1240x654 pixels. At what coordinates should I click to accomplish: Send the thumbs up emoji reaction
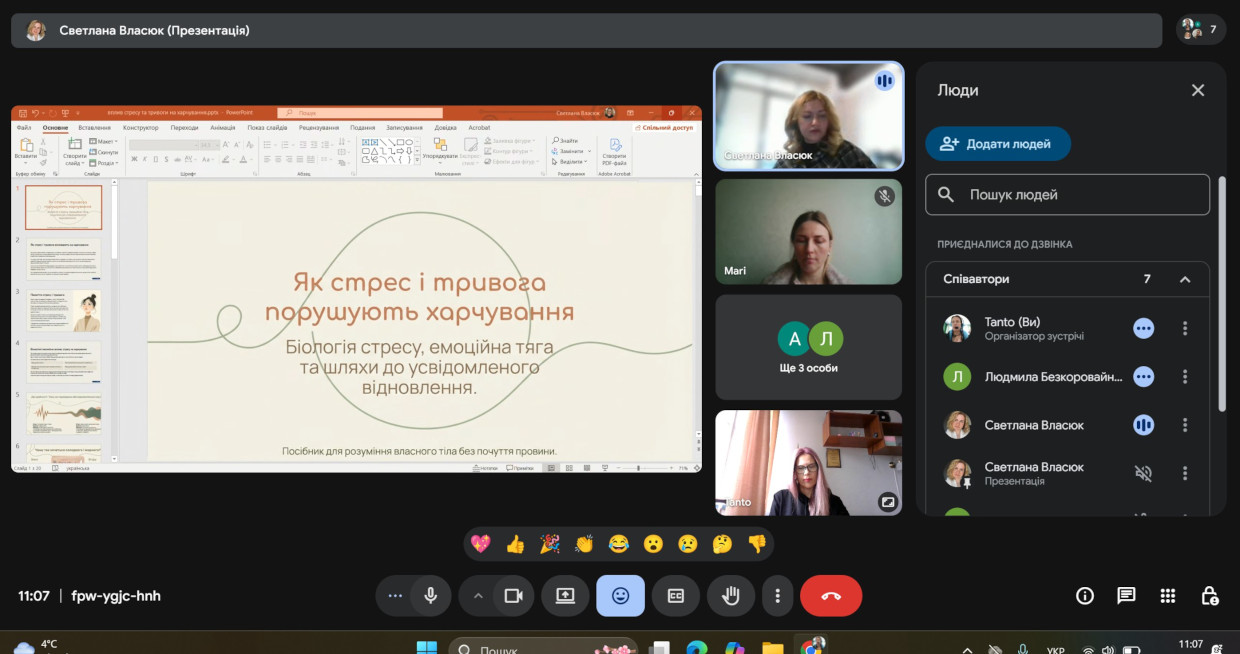pyautogui.click(x=515, y=544)
